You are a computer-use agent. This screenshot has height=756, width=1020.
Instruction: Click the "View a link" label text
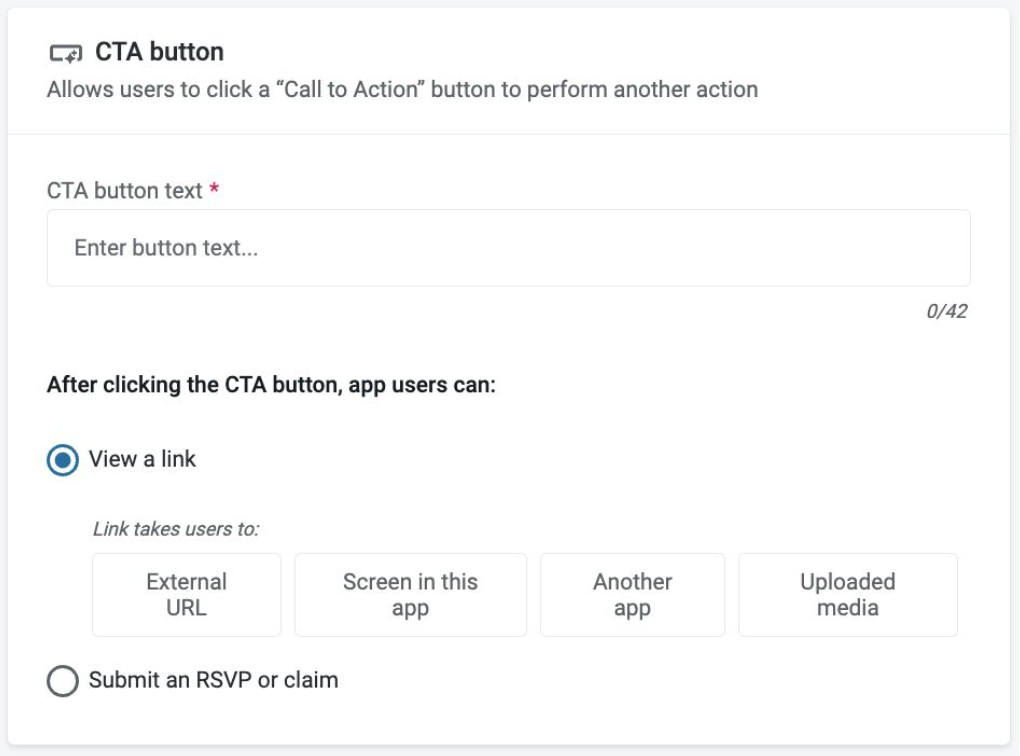pos(143,459)
